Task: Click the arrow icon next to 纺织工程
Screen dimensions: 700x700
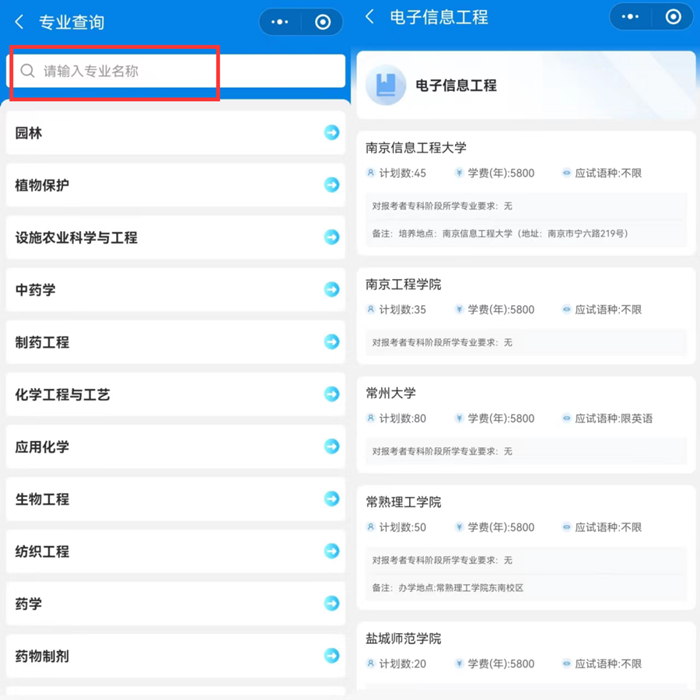Action: pos(331,551)
